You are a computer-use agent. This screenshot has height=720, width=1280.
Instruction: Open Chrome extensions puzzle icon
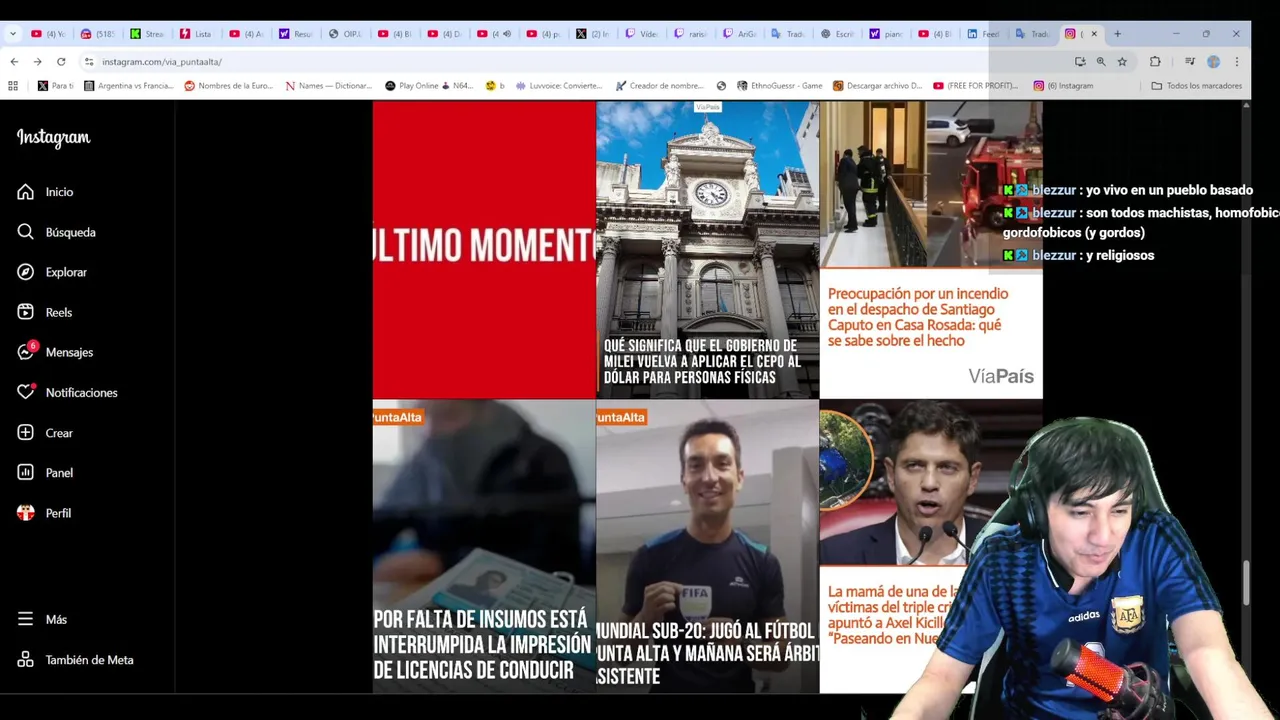click(1155, 61)
